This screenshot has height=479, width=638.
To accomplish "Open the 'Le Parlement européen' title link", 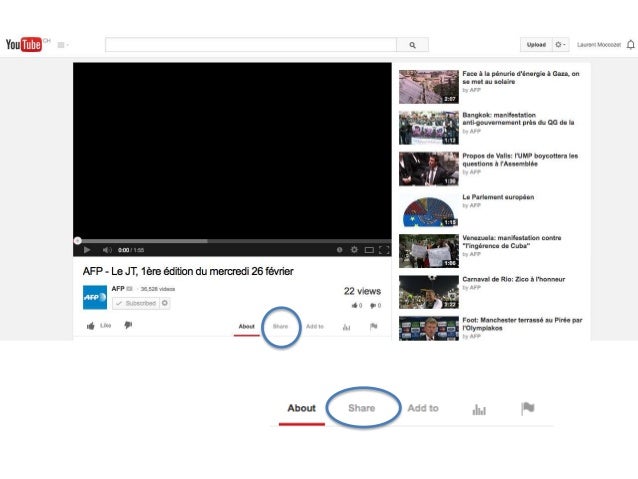I will point(498,197).
